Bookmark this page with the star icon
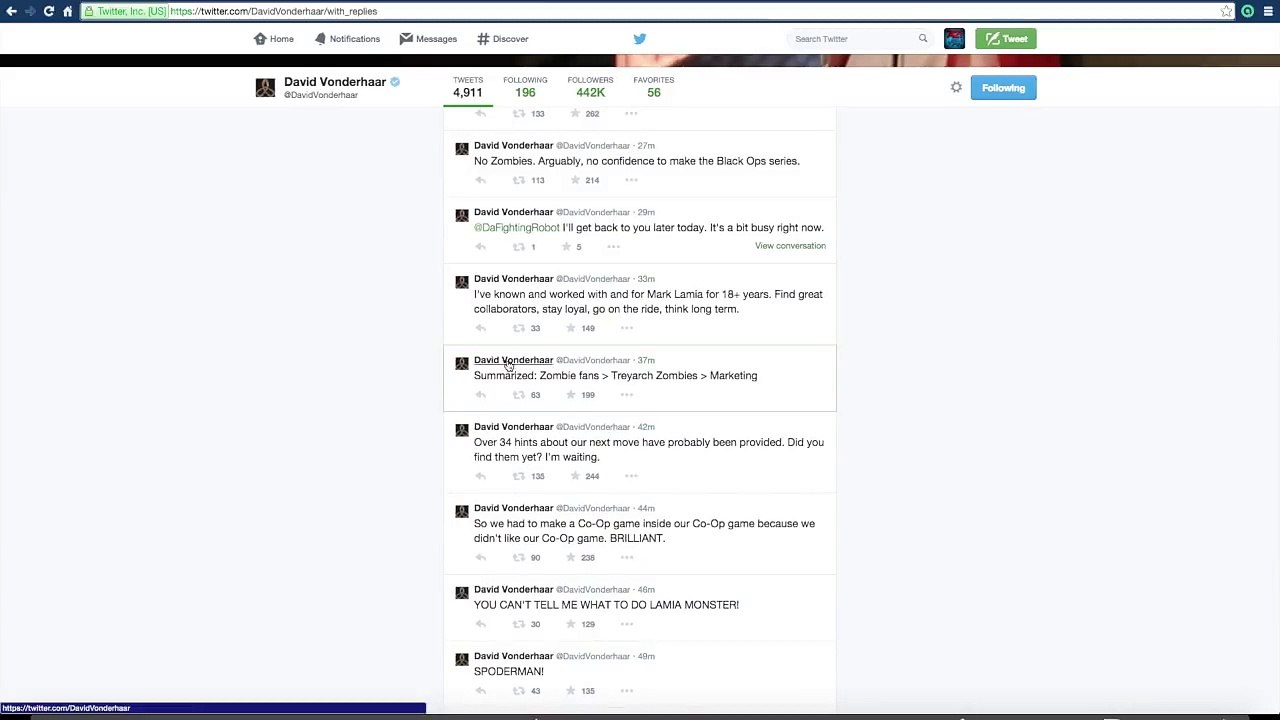The height and width of the screenshot is (720, 1280). 1227,11
